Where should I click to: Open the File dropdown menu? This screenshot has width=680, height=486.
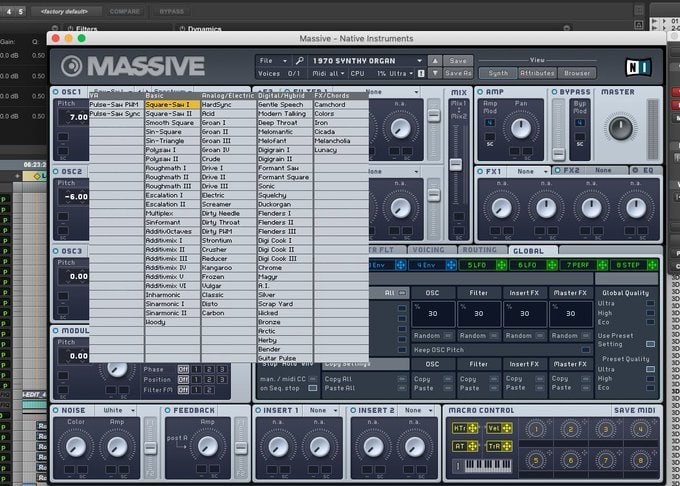[273, 61]
